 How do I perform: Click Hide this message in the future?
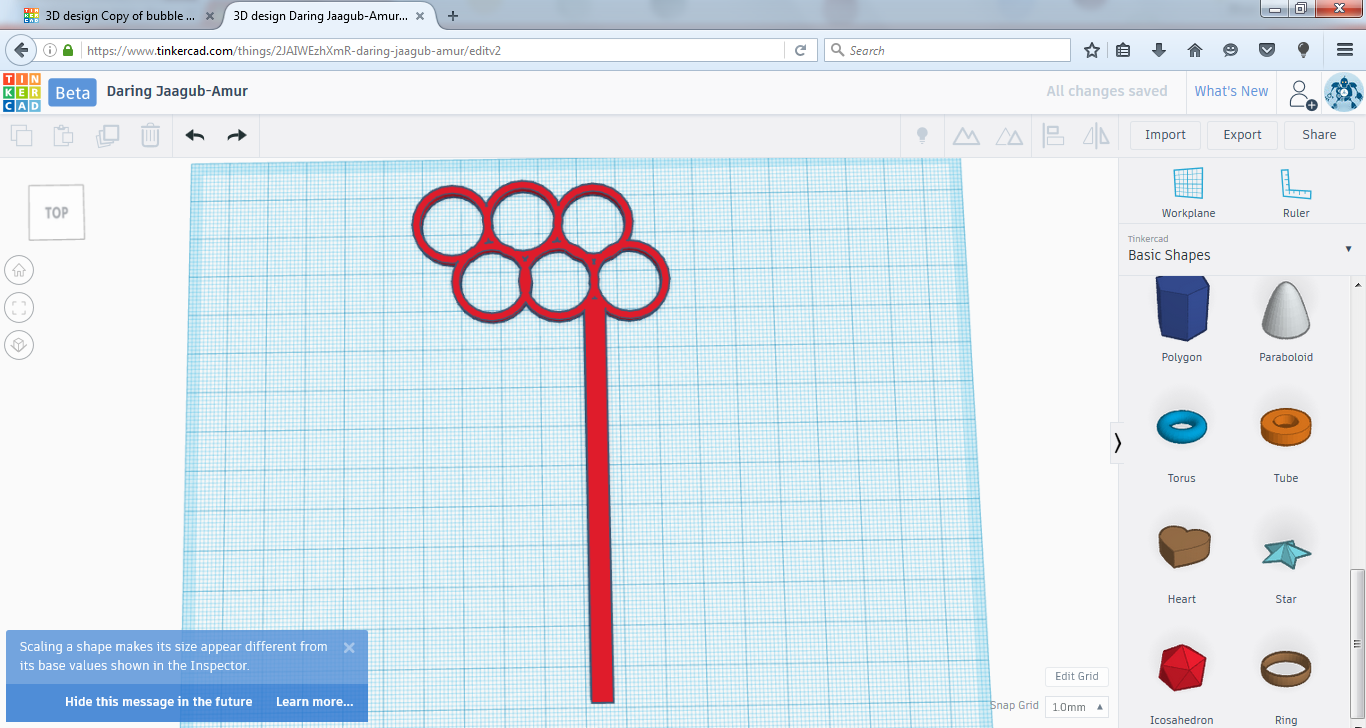[158, 702]
